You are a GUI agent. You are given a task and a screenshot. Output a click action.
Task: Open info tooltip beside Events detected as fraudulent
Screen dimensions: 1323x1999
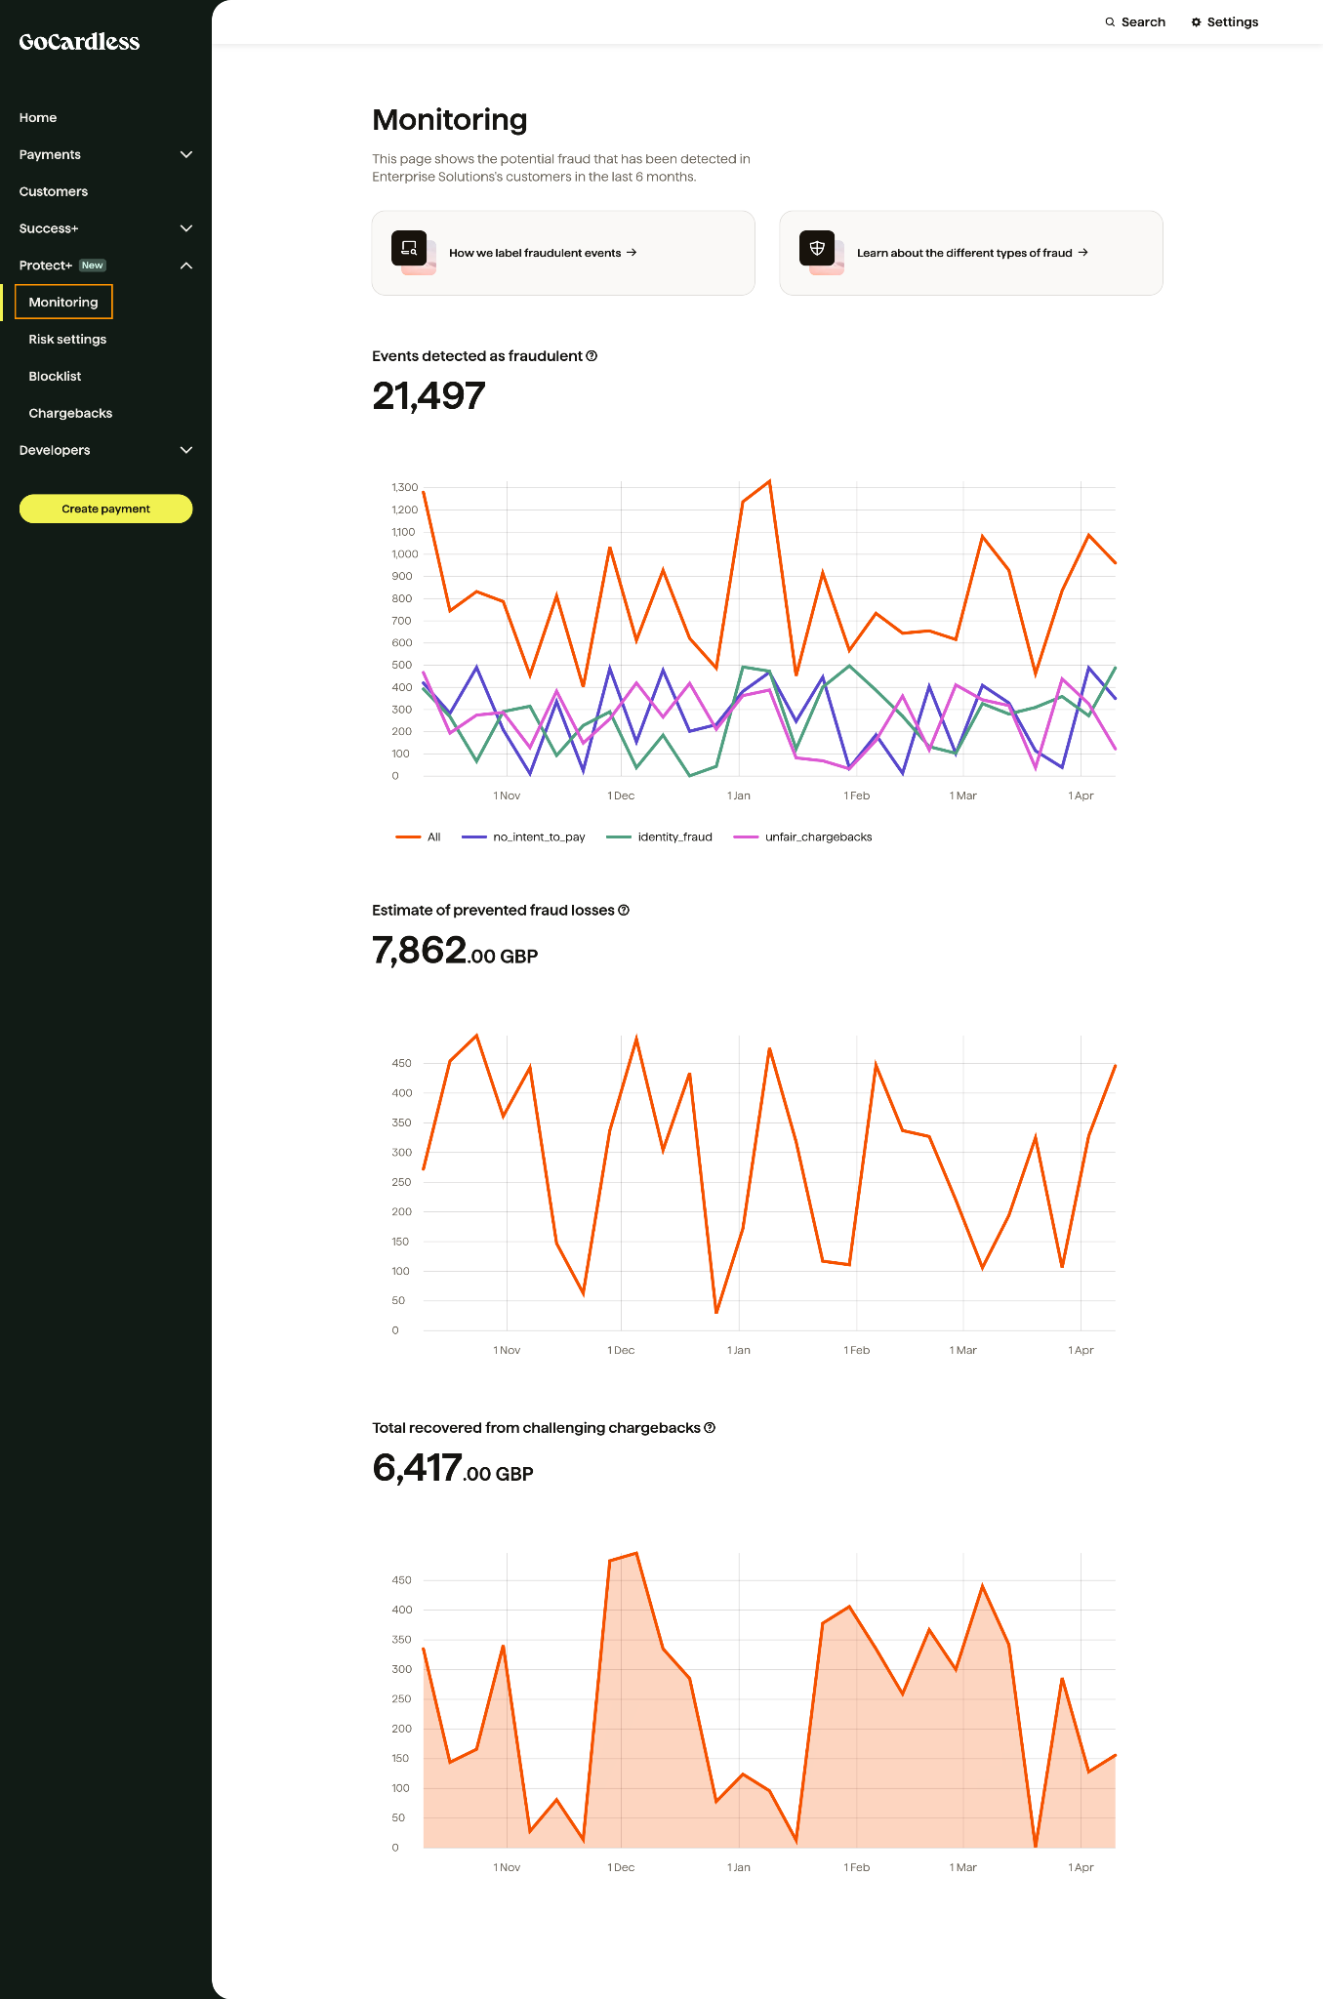592,356
